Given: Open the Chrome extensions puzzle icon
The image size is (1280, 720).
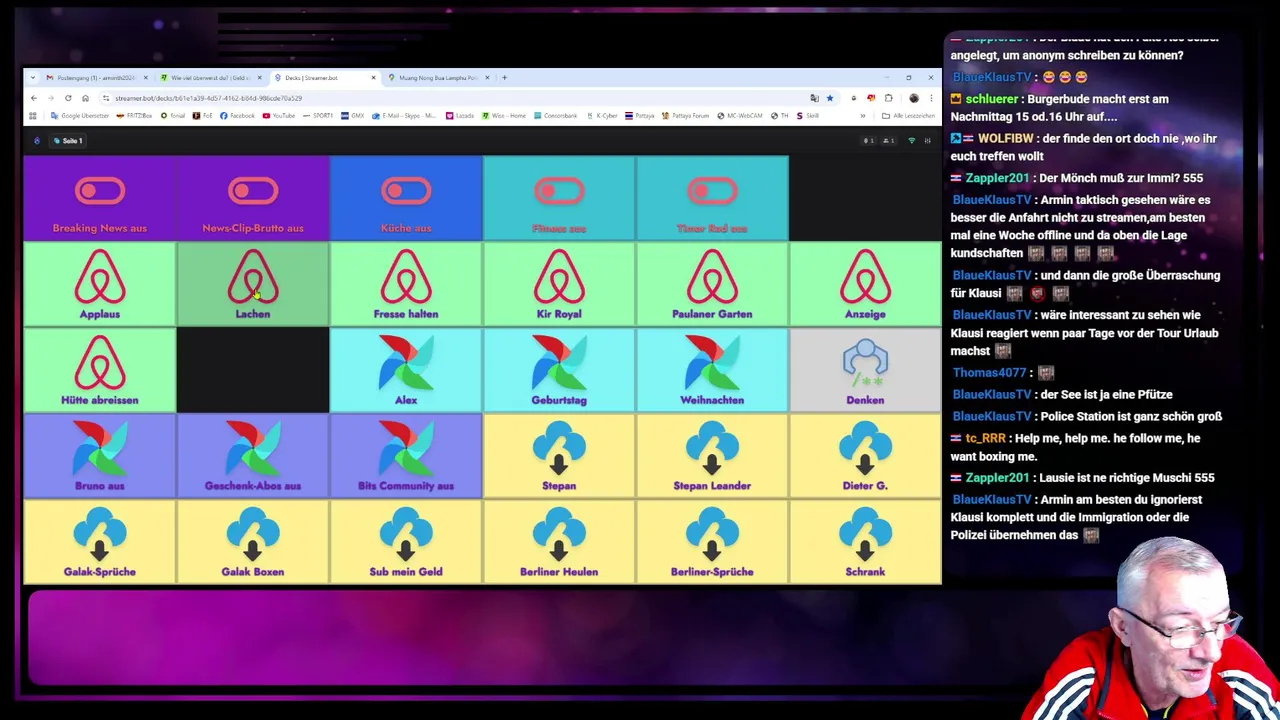Looking at the screenshot, I should pyautogui.click(x=889, y=98).
